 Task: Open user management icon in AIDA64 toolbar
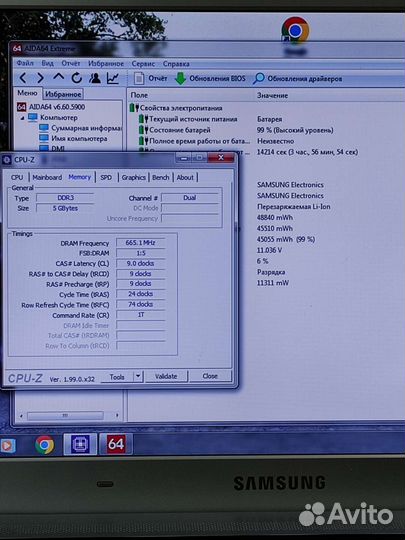(95, 79)
